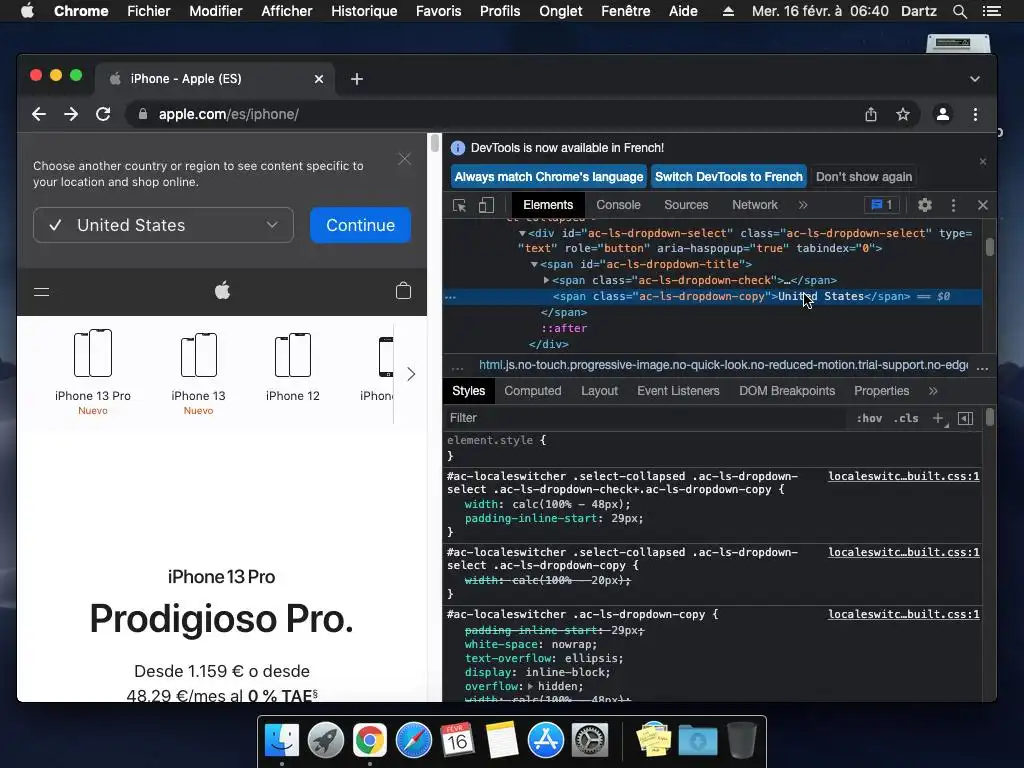Switch to the Sources tab
This screenshot has height=768, width=1024.
coord(686,205)
